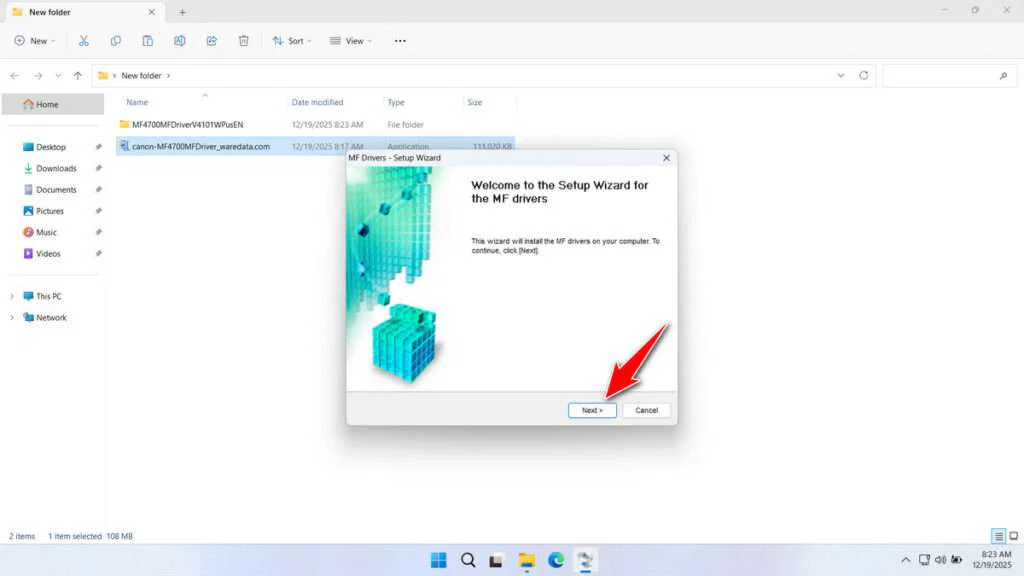Screen dimensions: 1024x576
Task: Open the Sort dropdown menu
Action: pyautogui.click(x=292, y=41)
